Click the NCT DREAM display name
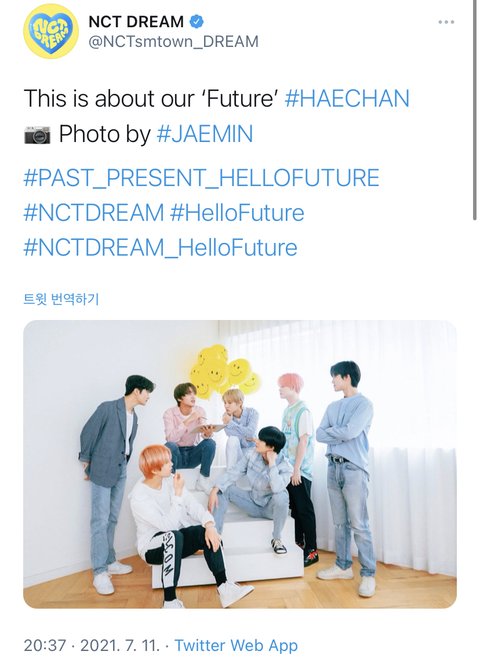Screen dimensions: 480x662 click(136, 22)
